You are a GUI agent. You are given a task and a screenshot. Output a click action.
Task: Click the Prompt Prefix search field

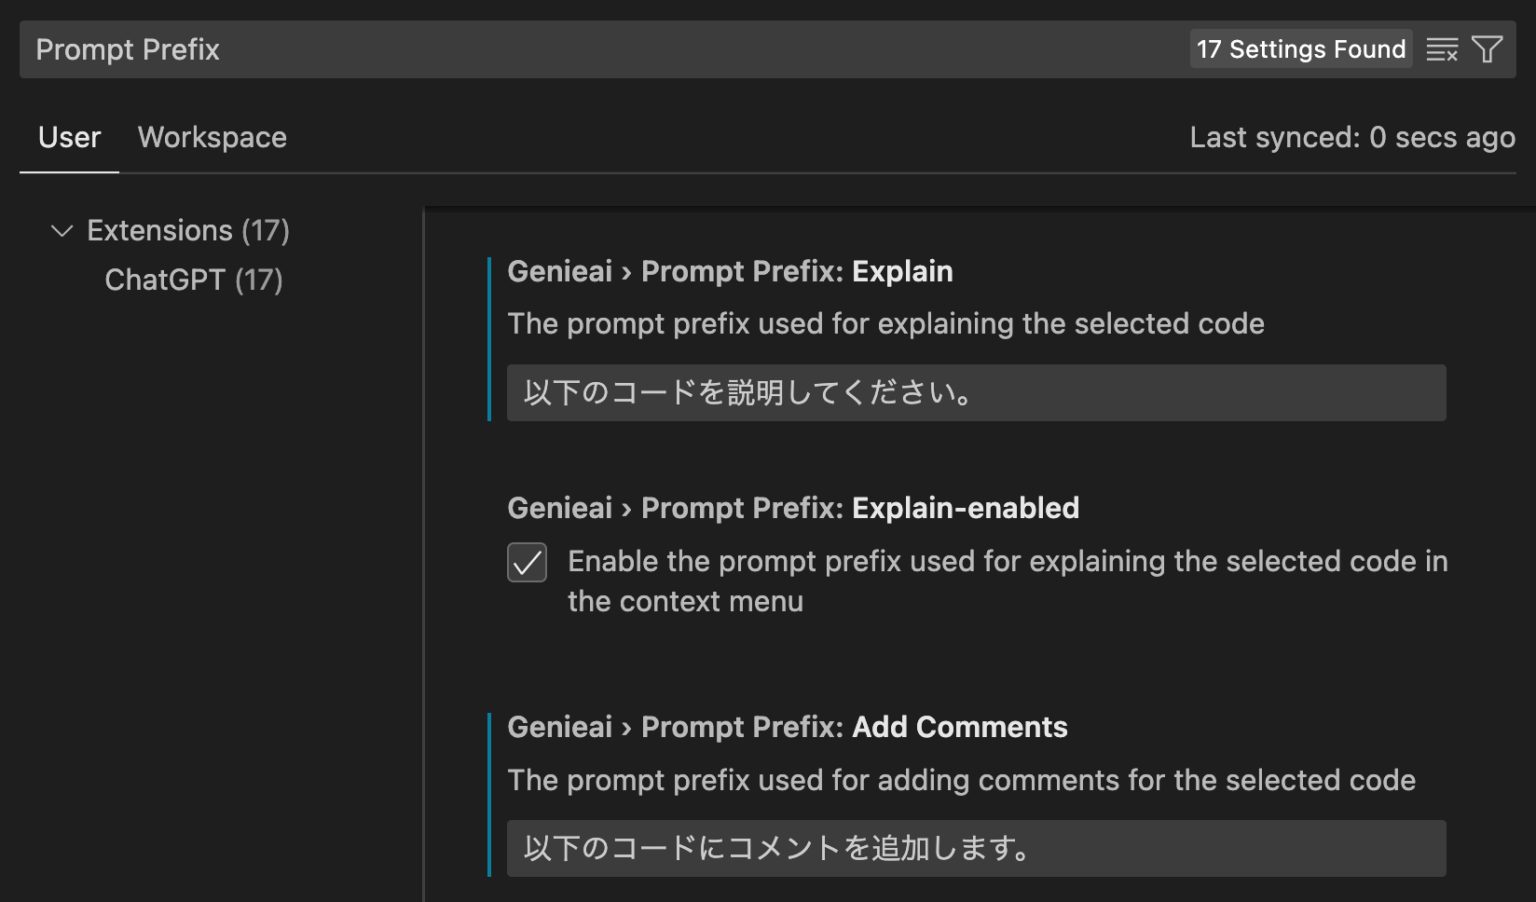click(400, 49)
